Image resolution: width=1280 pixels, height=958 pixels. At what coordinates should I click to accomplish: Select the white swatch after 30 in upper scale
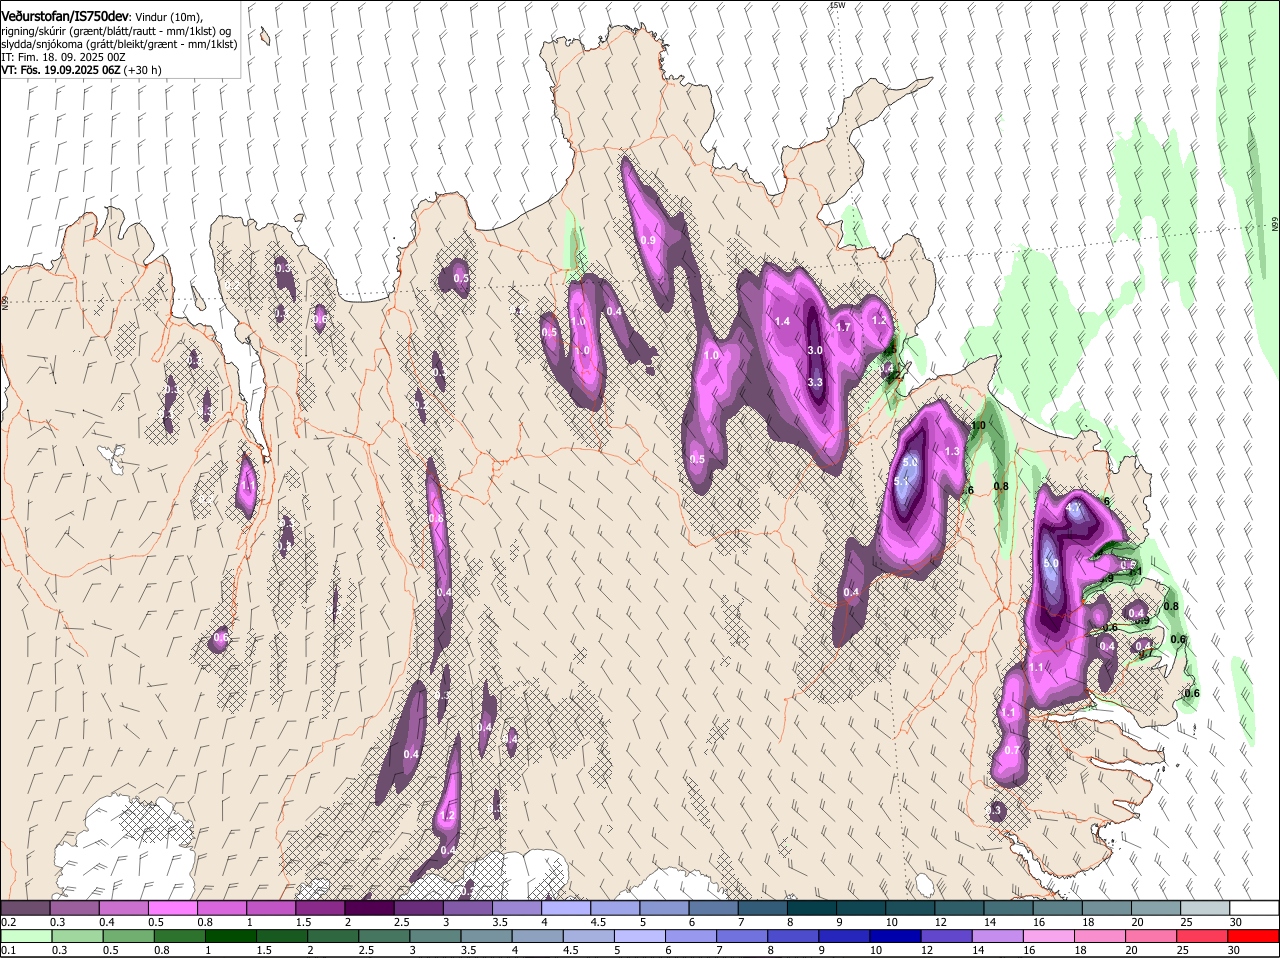click(x=1255, y=907)
